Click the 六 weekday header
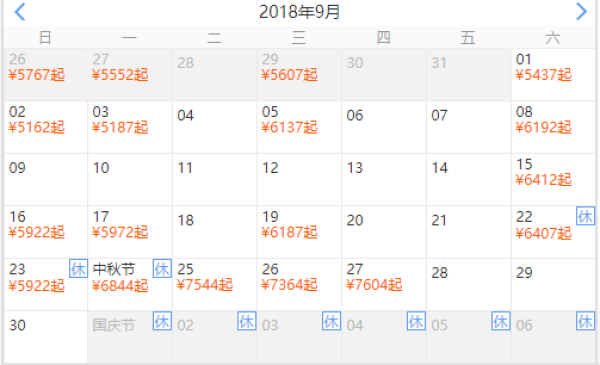The image size is (600, 365). [553, 37]
